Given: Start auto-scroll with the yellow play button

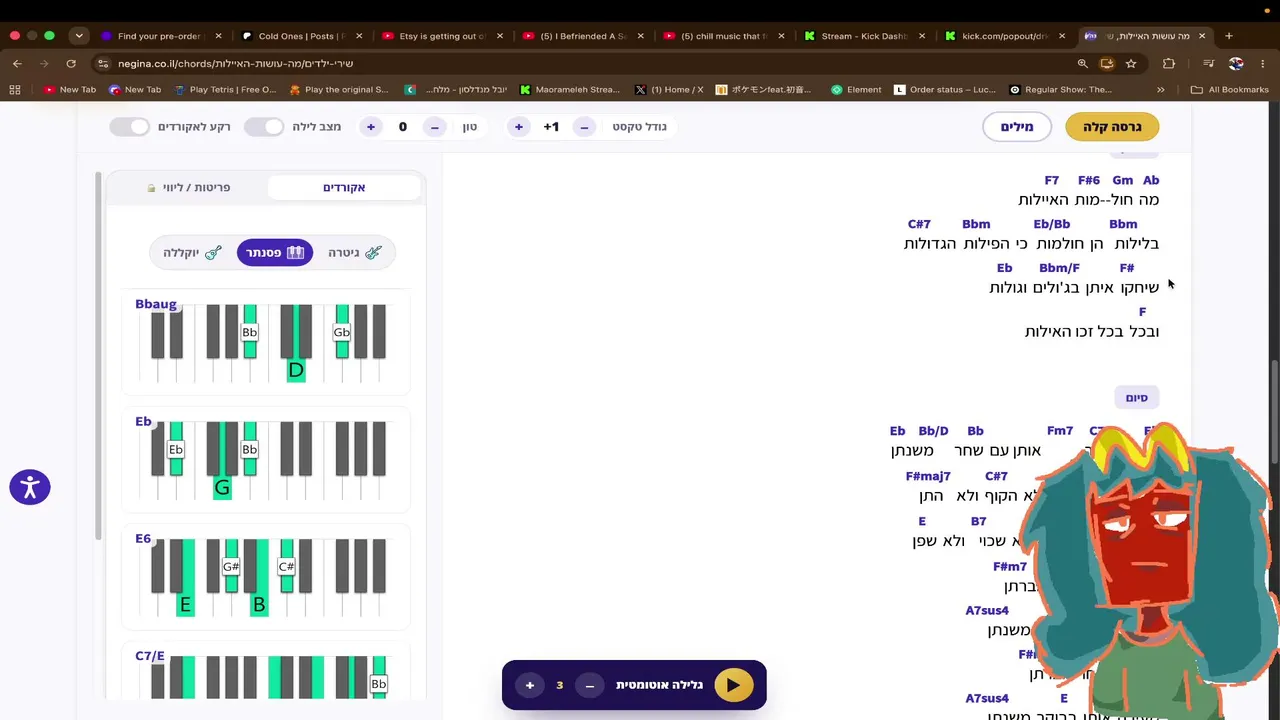Looking at the screenshot, I should pos(733,685).
